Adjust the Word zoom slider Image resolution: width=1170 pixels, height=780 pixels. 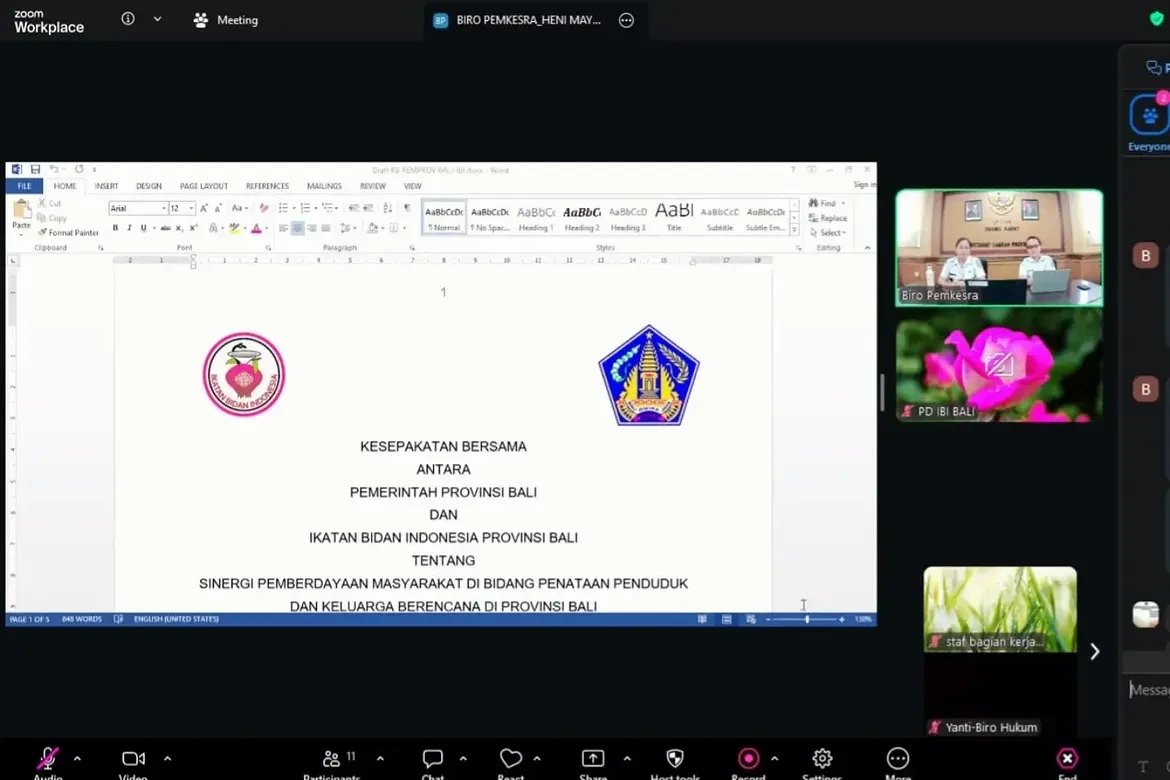pos(807,620)
